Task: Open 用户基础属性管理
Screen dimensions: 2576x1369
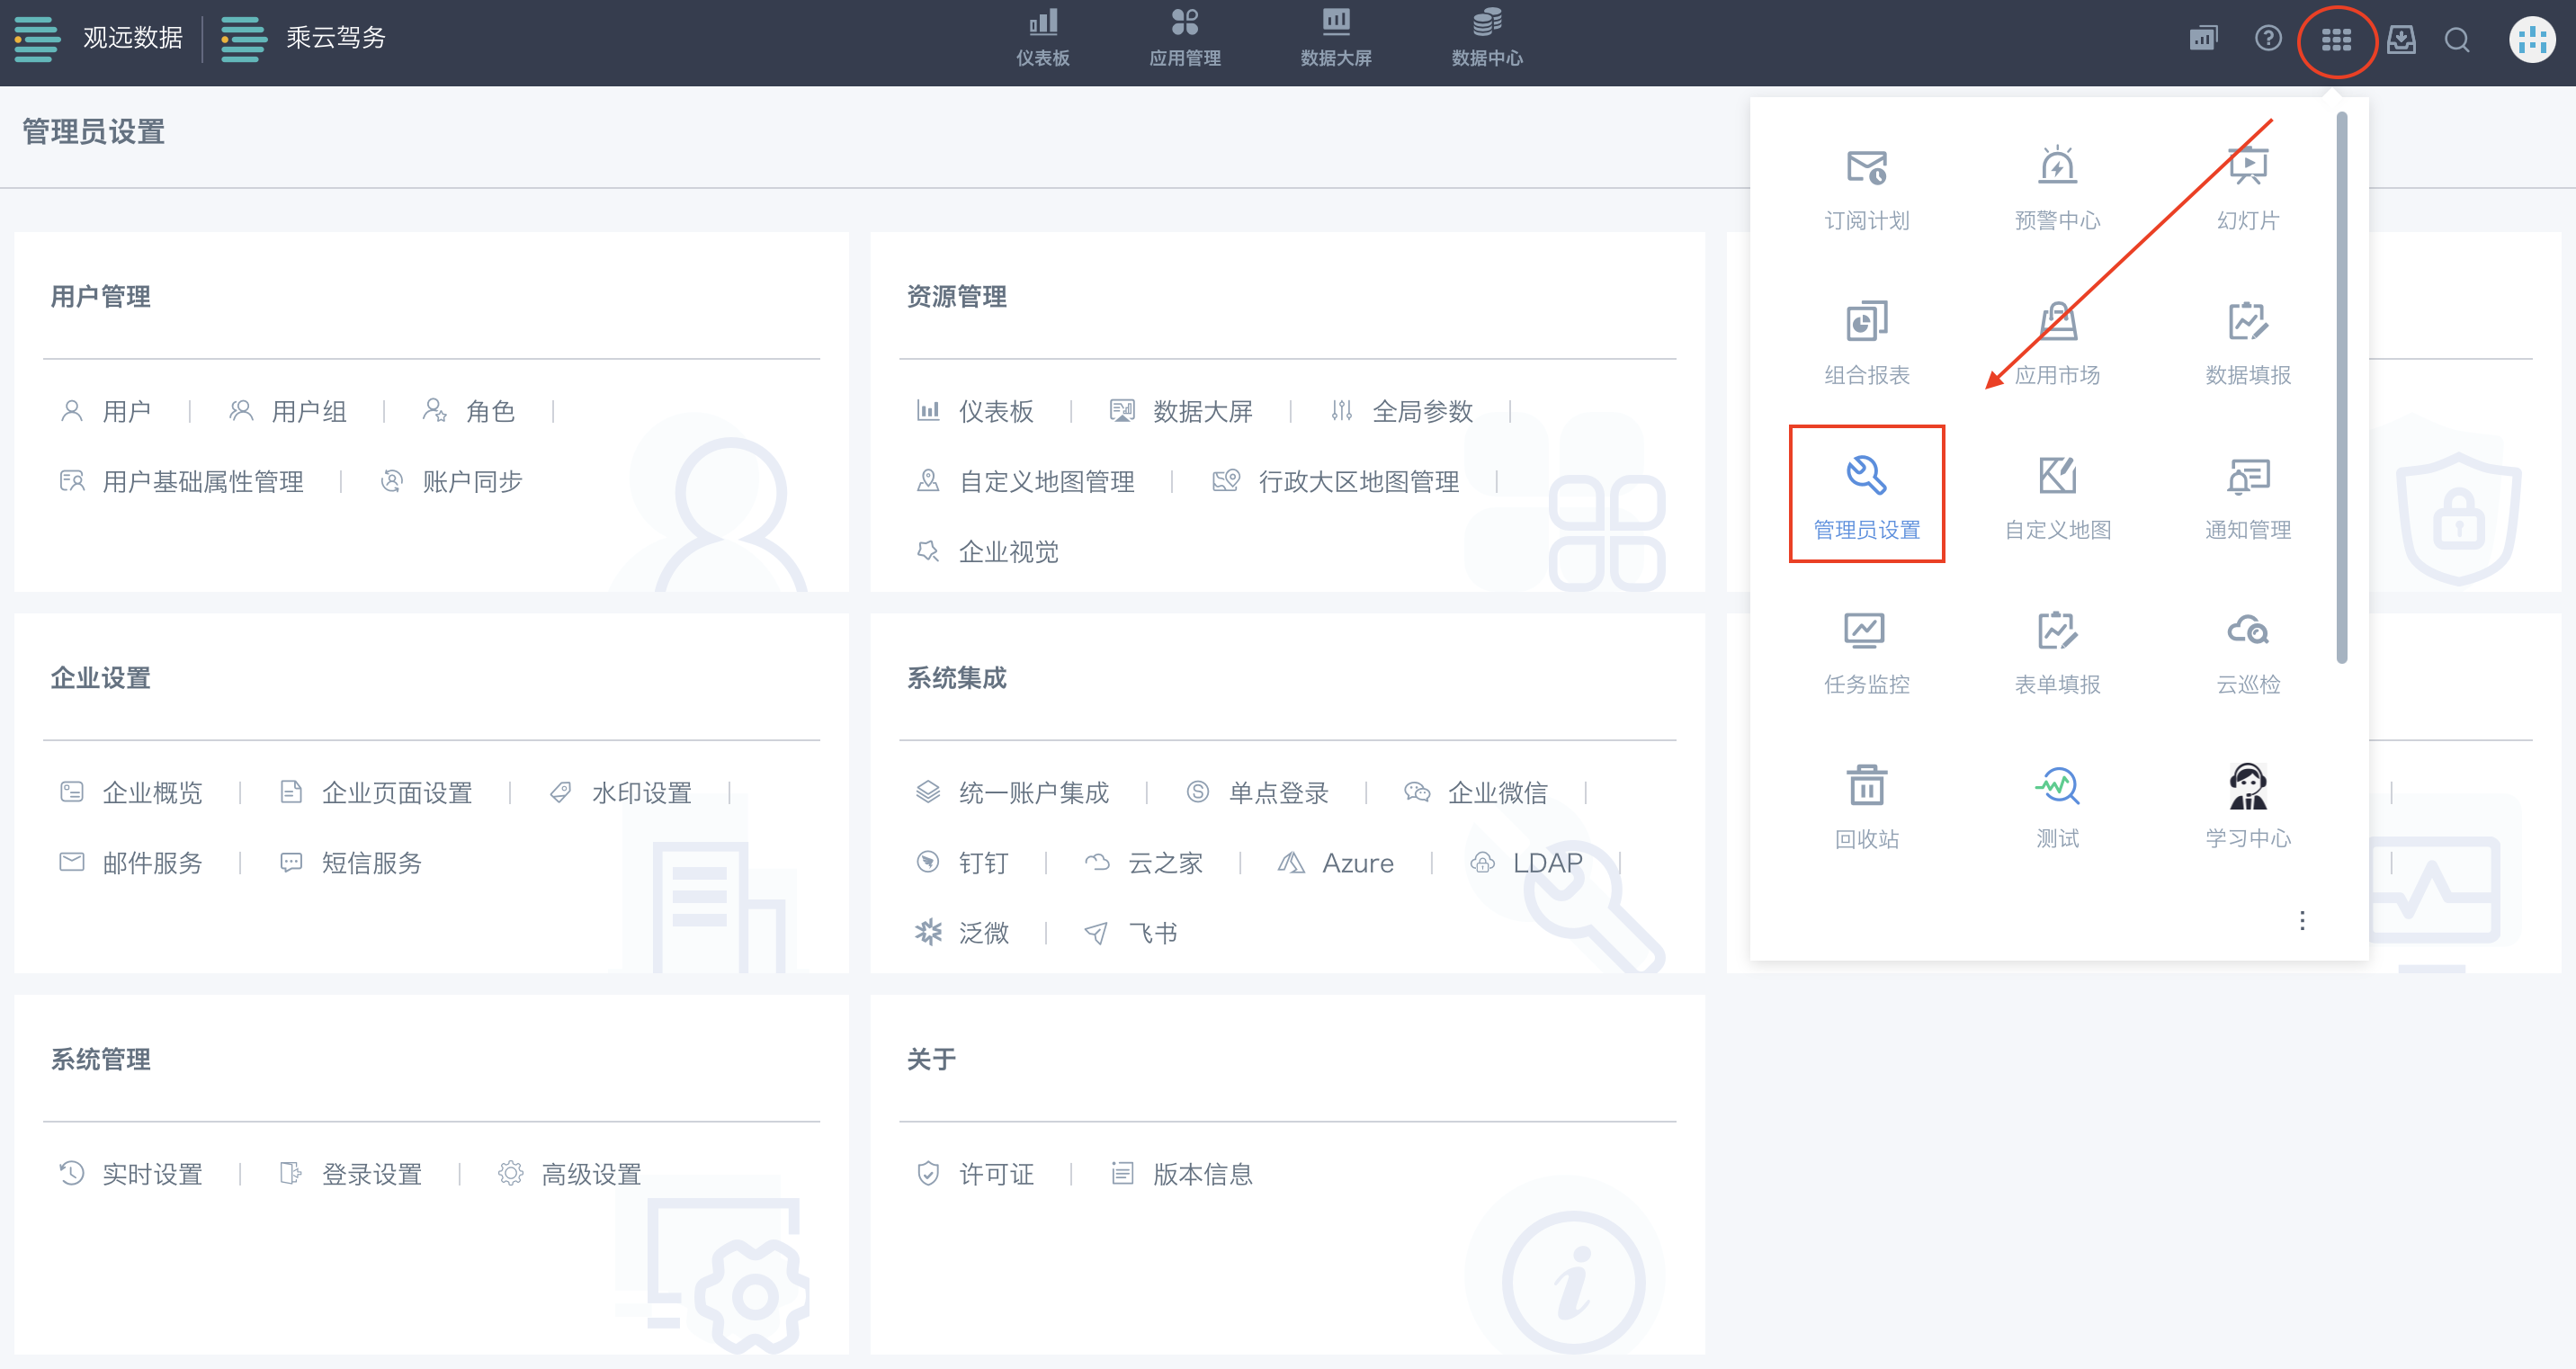Action: [181, 481]
